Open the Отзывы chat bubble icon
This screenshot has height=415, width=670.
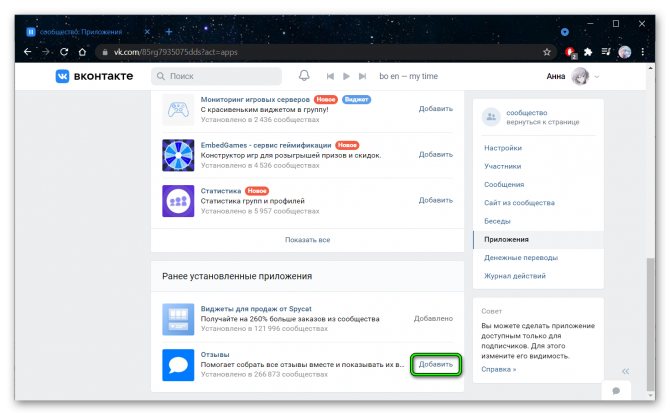pyautogui.click(x=178, y=365)
